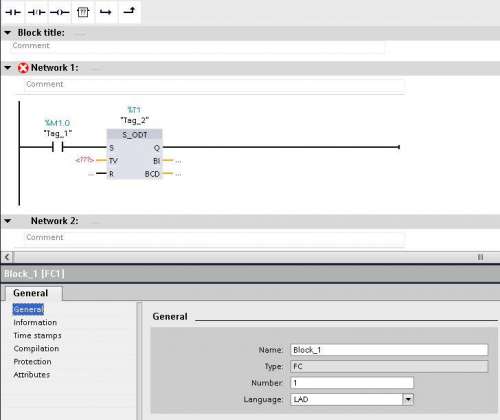Open the Compilation entry
The height and width of the screenshot is (420, 500).
[36, 348]
